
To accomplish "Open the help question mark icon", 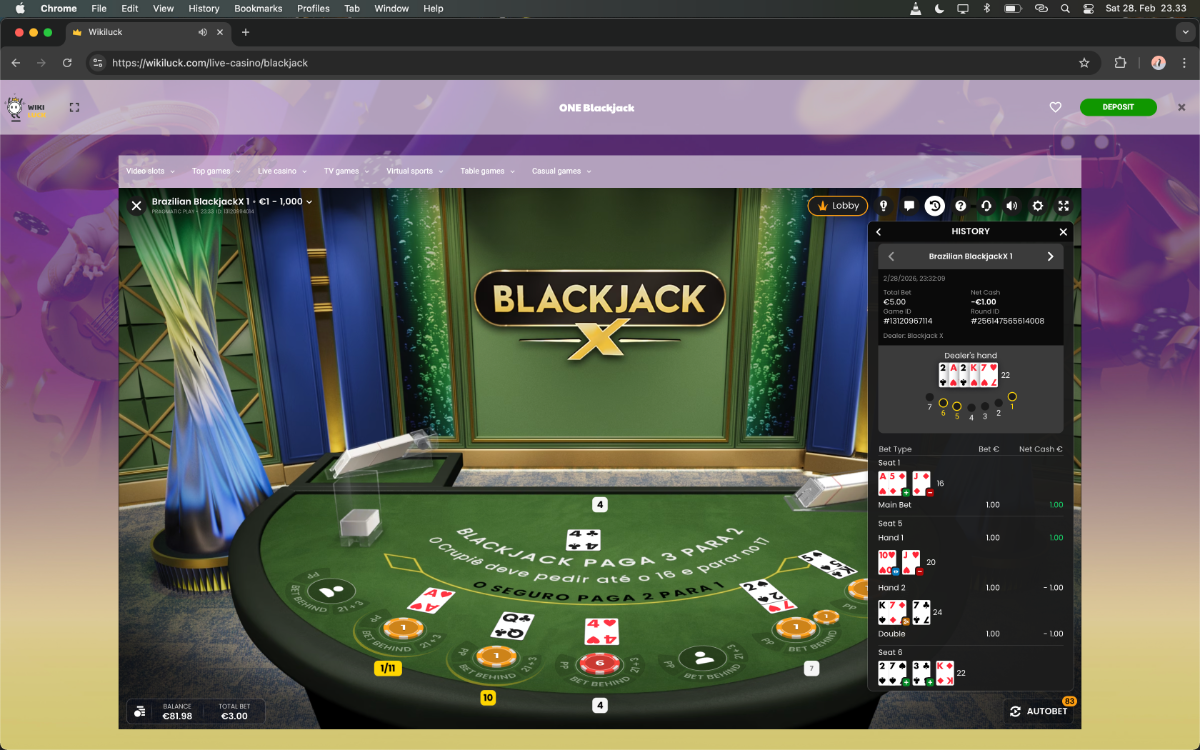I will click(x=960, y=206).
